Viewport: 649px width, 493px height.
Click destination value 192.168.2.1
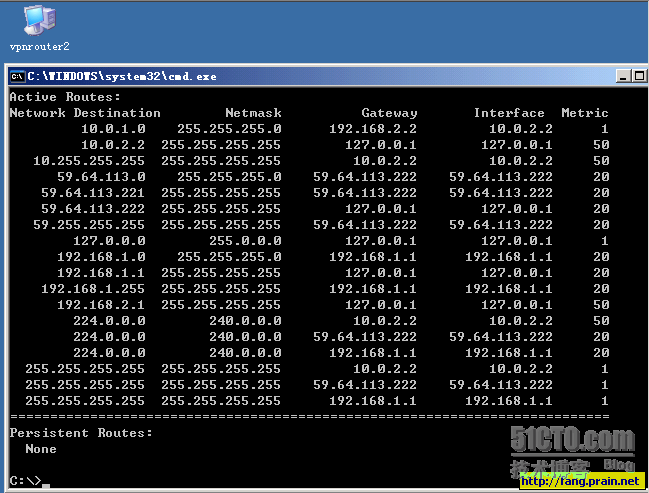tap(101, 305)
